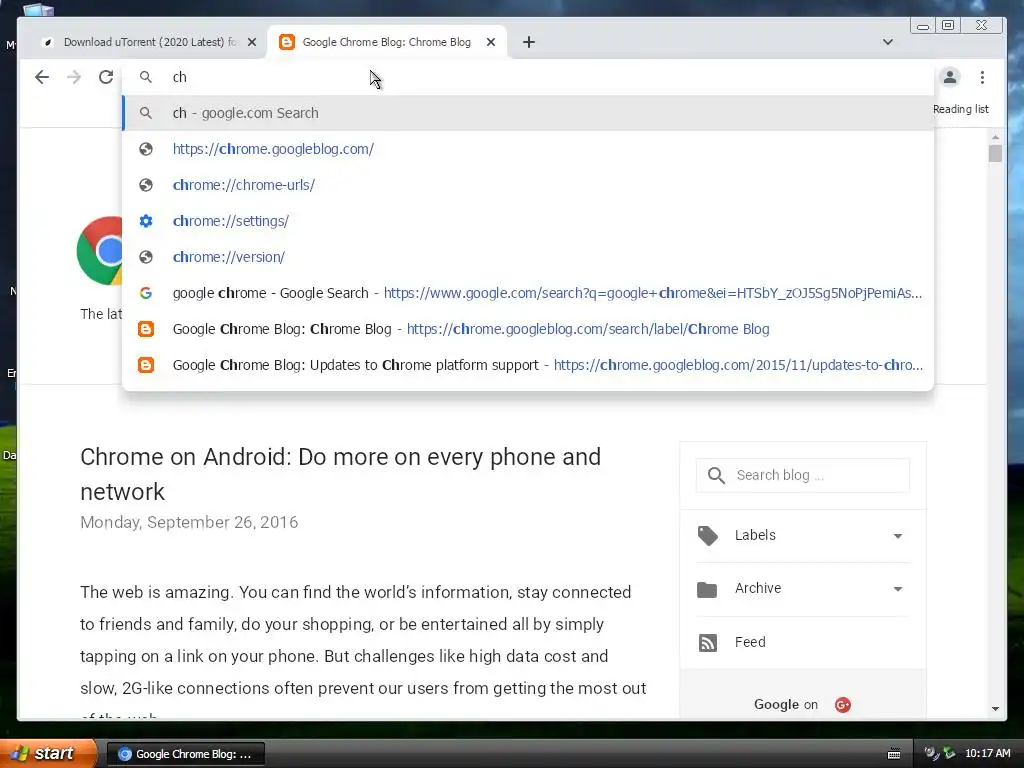Choose https://chrome.googleblog.com/ suggestion

[x=528, y=149]
